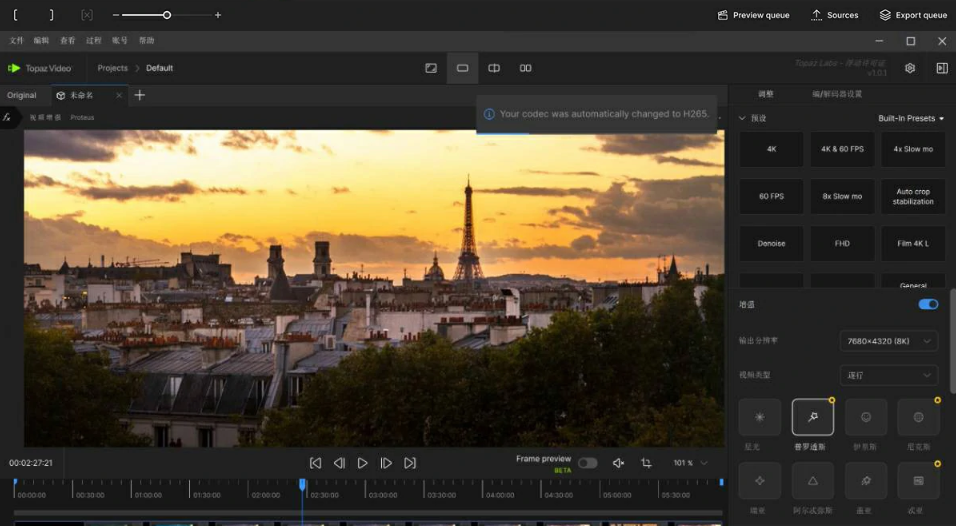The height and width of the screenshot is (526, 956).
Task: Add a new tab with plus icon
Action: point(140,95)
